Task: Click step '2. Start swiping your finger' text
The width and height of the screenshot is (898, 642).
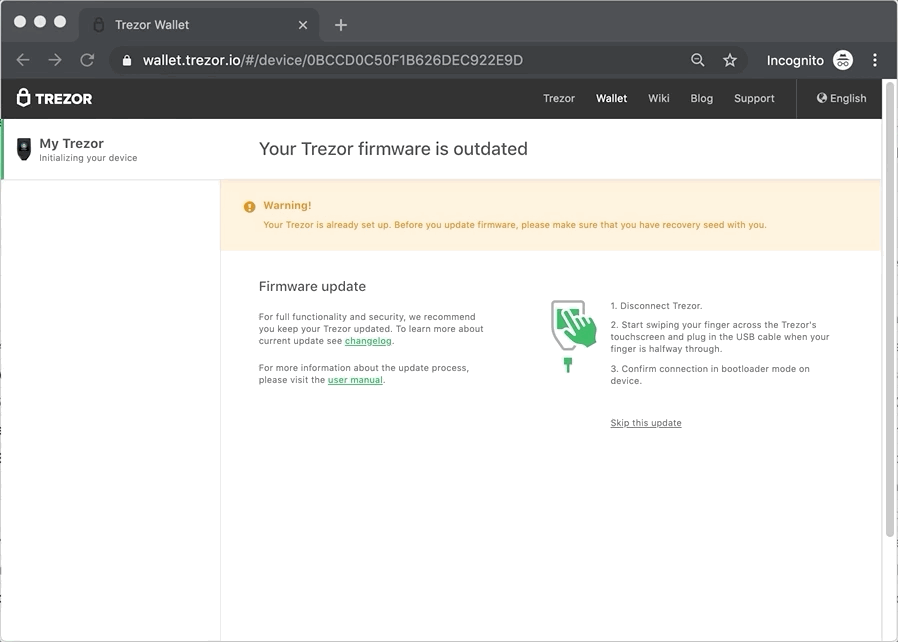Action: click(x=719, y=337)
